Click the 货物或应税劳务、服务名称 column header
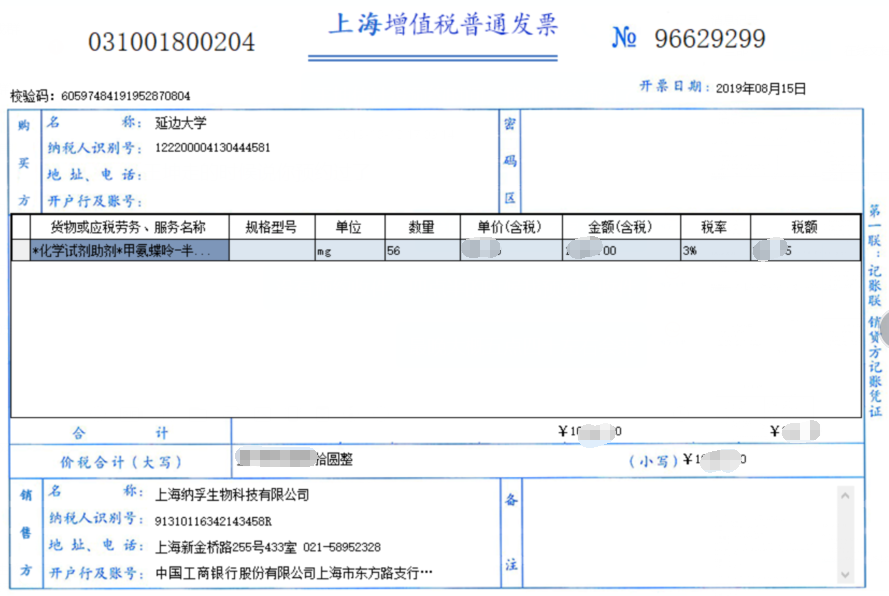 [121, 227]
